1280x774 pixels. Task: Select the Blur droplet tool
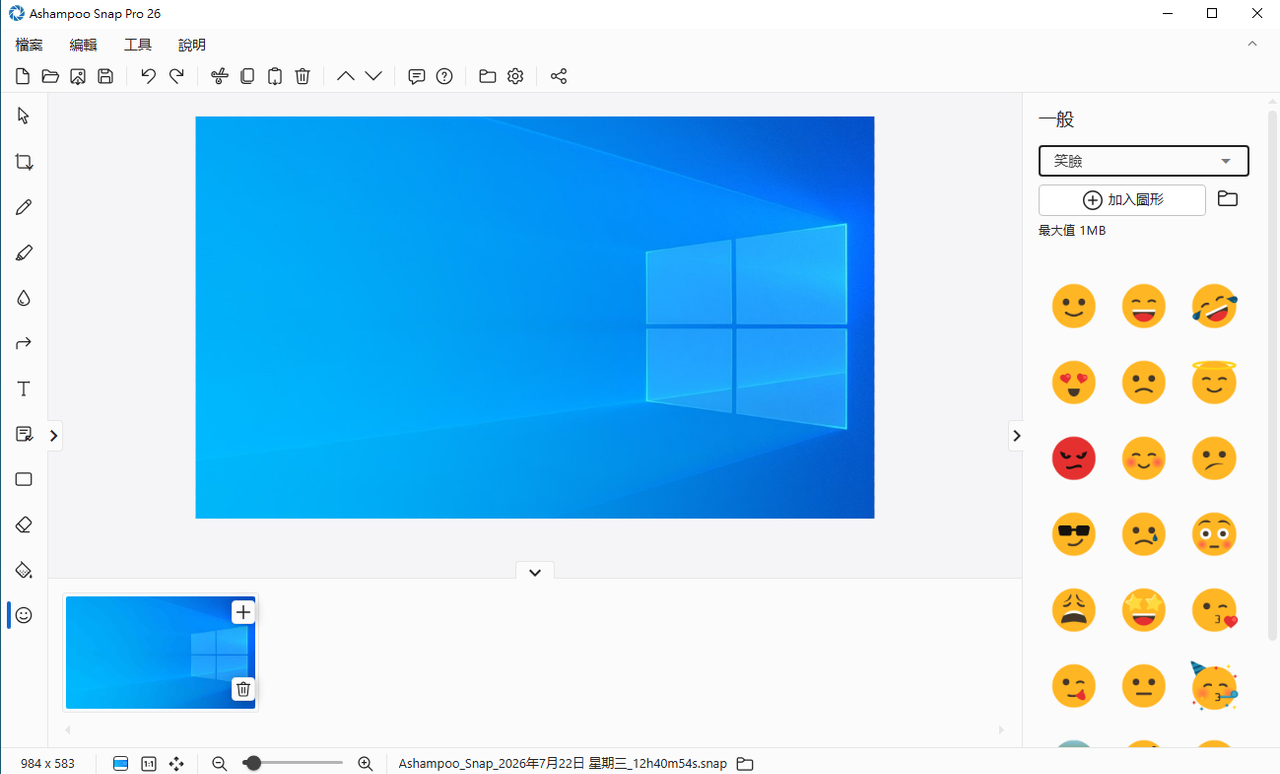point(24,298)
